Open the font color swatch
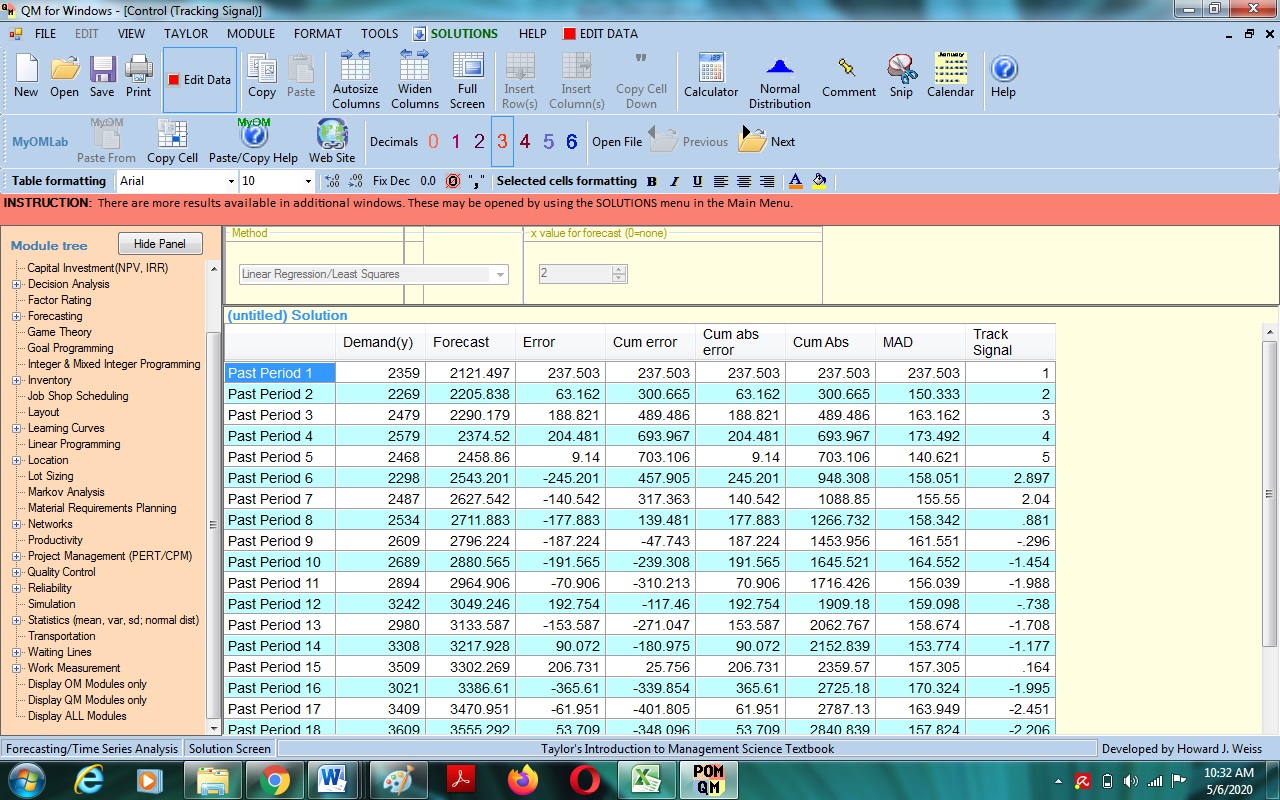 click(x=796, y=181)
